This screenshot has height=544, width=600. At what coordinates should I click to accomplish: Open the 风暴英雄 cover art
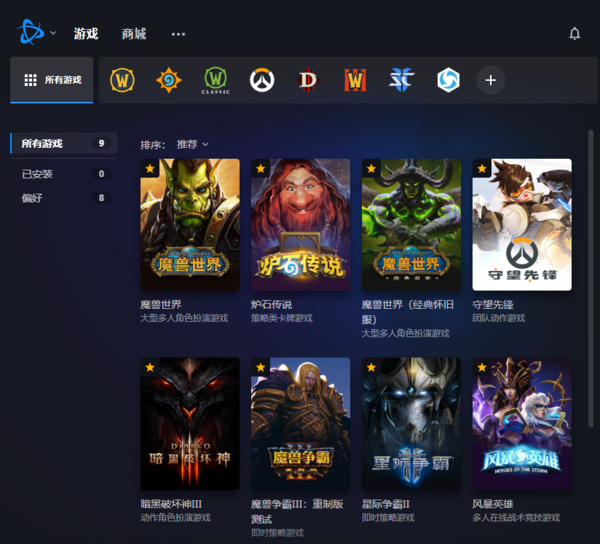click(x=522, y=423)
